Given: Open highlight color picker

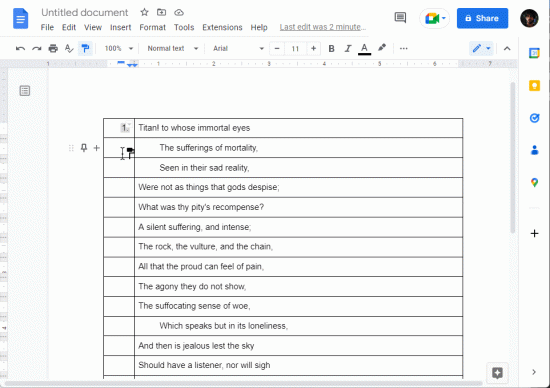Looking at the screenshot, I should (382, 48).
